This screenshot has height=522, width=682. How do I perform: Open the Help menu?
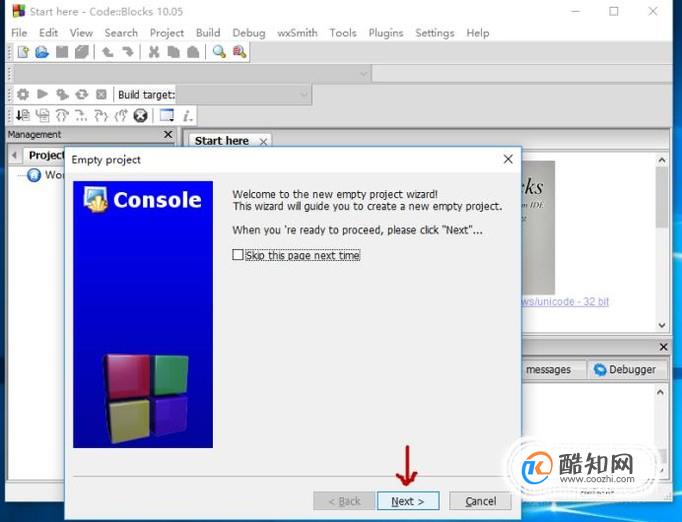[478, 33]
